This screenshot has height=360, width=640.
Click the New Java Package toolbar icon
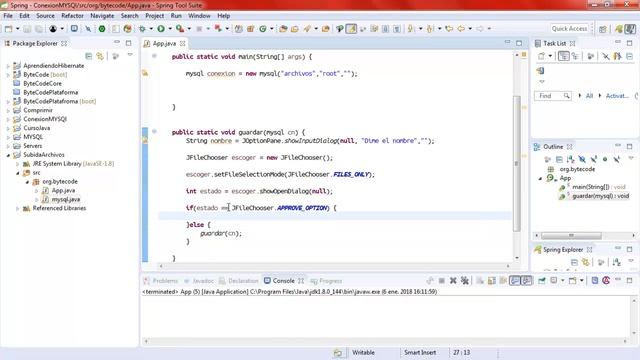[x=251, y=29]
